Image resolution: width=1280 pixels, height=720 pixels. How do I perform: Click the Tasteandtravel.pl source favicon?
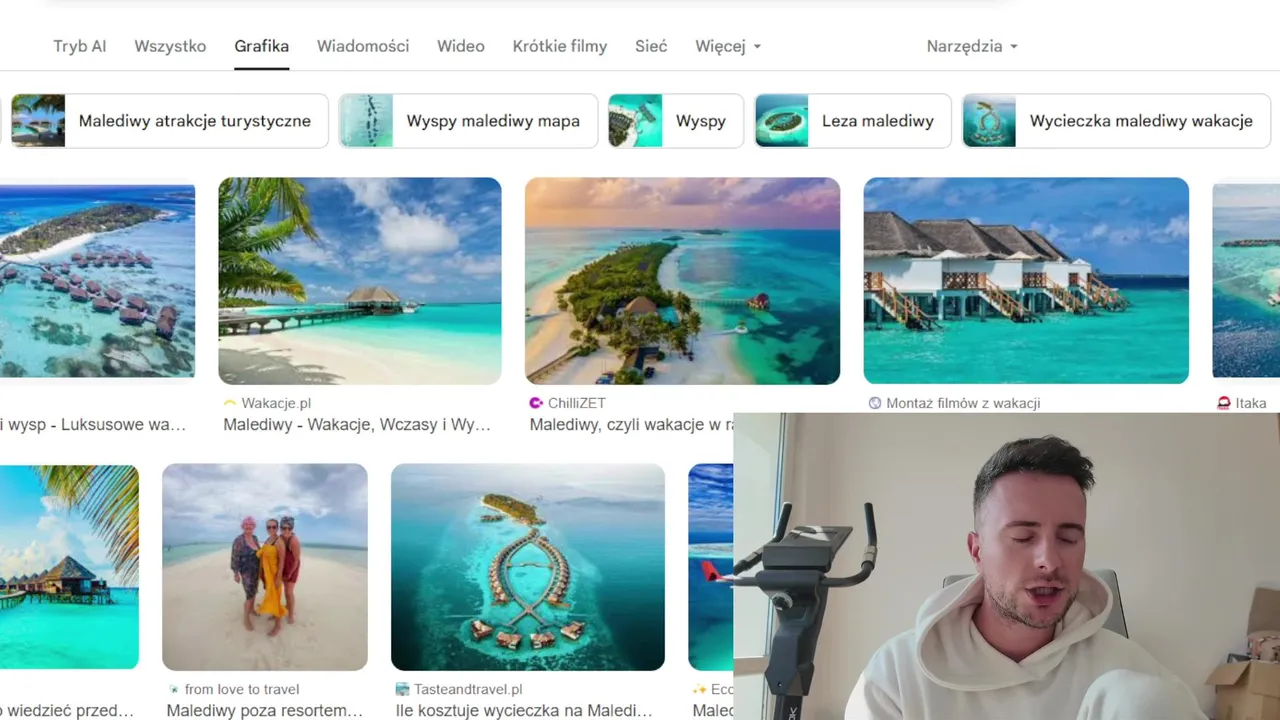point(402,689)
